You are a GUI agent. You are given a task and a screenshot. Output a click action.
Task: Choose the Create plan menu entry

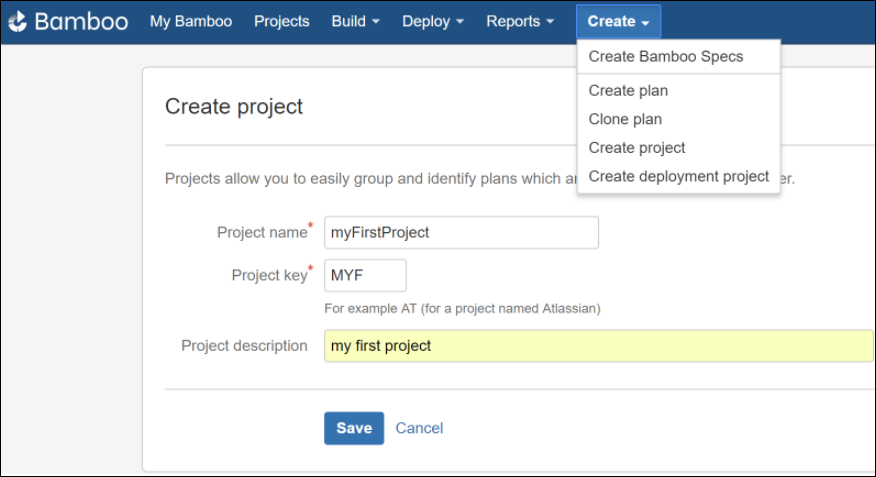point(628,90)
